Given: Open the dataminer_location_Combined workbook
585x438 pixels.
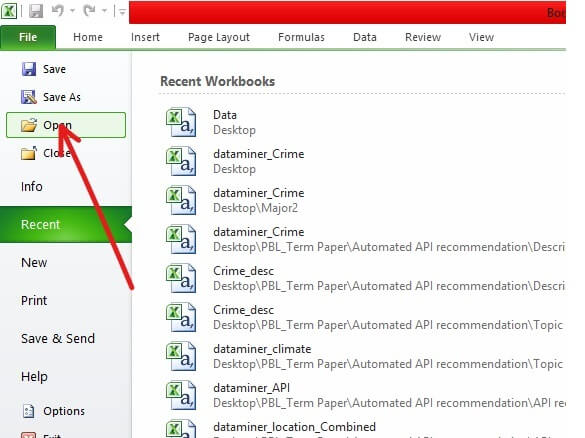Looking at the screenshot, I should click(x=294, y=427).
